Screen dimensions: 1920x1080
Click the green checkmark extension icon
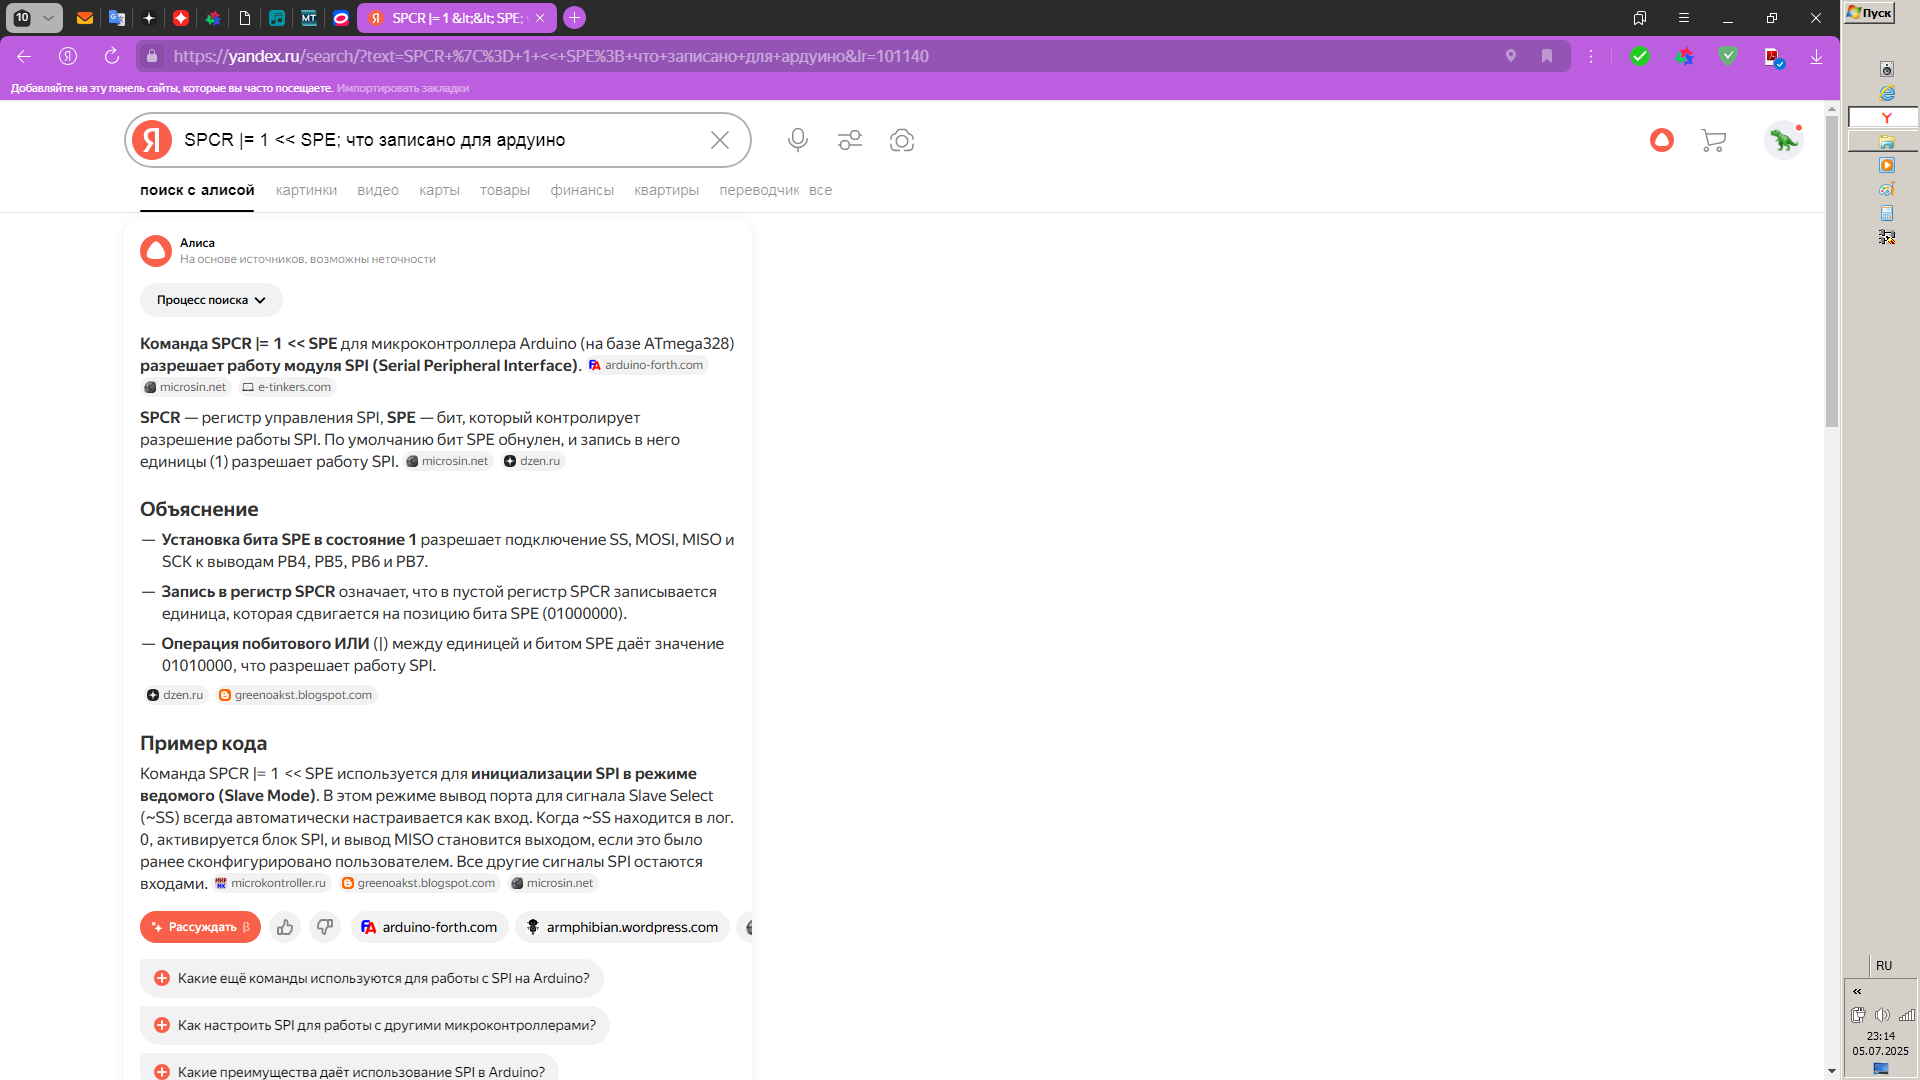[x=1640, y=56]
